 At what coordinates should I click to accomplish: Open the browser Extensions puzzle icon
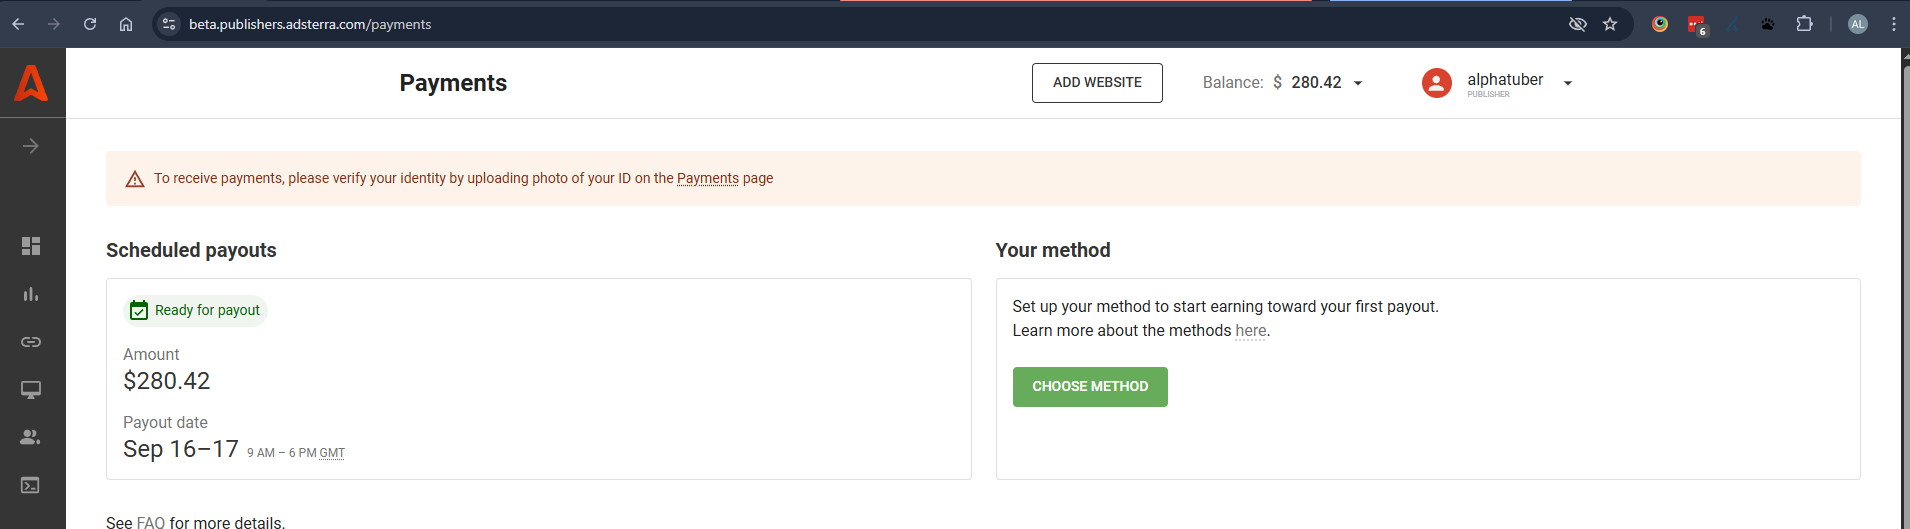point(1804,24)
